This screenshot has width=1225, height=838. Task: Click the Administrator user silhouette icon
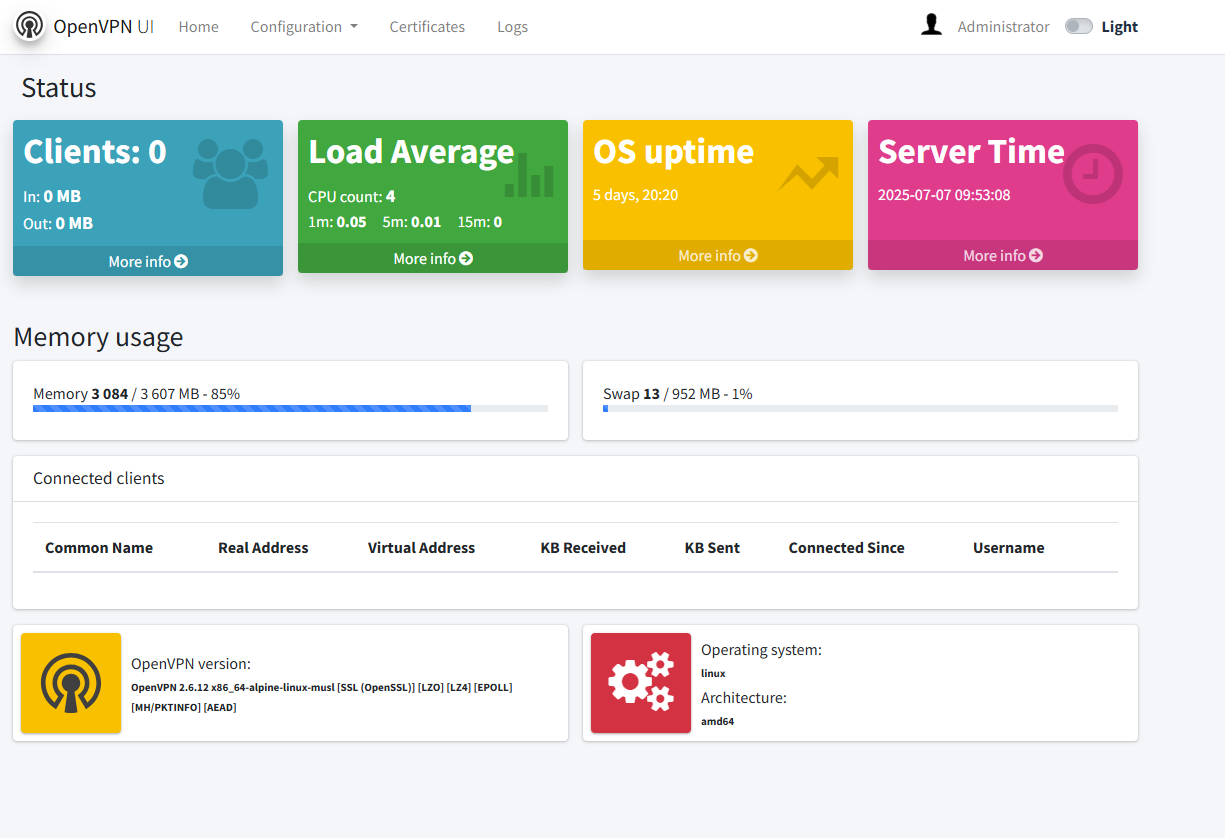coord(931,25)
